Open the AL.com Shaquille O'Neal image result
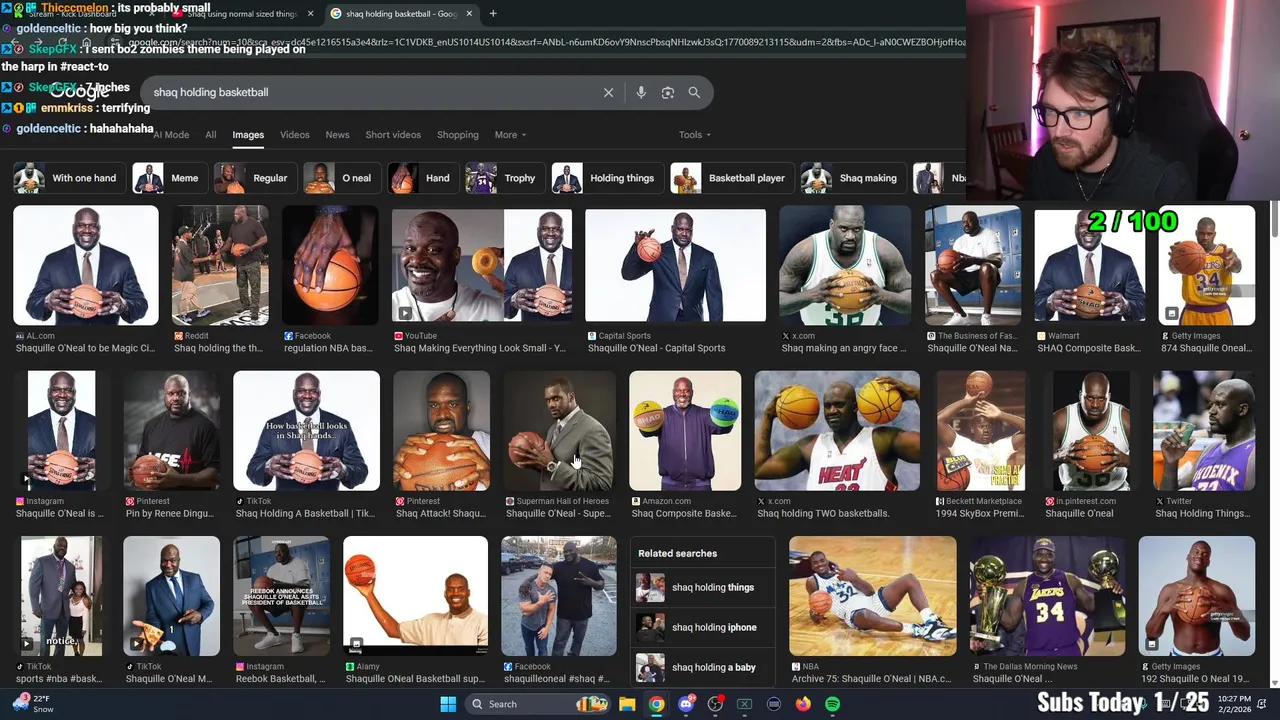The height and width of the screenshot is (720, 1280). pos(86,266)
